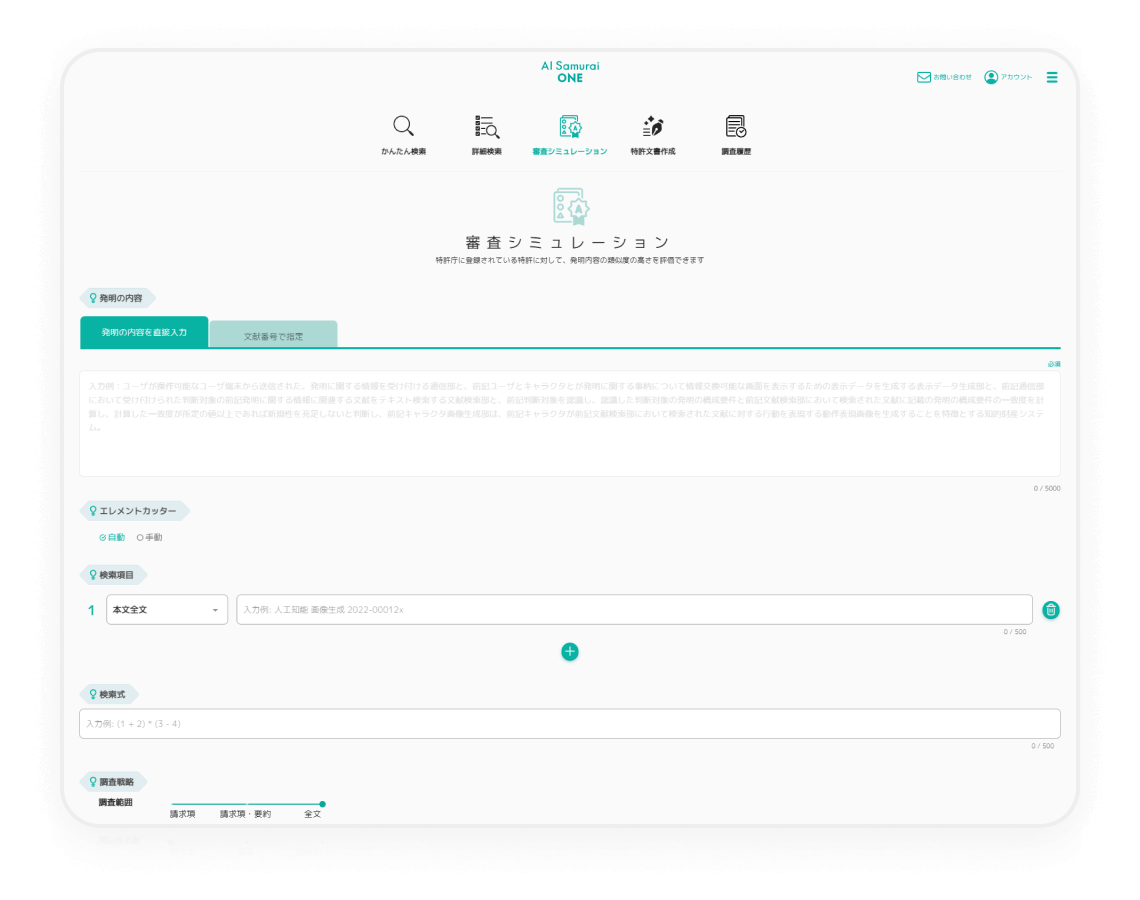The image size is (1140, 900).
Task: Delete search item with trash icon
Action: click(1051, 610)
